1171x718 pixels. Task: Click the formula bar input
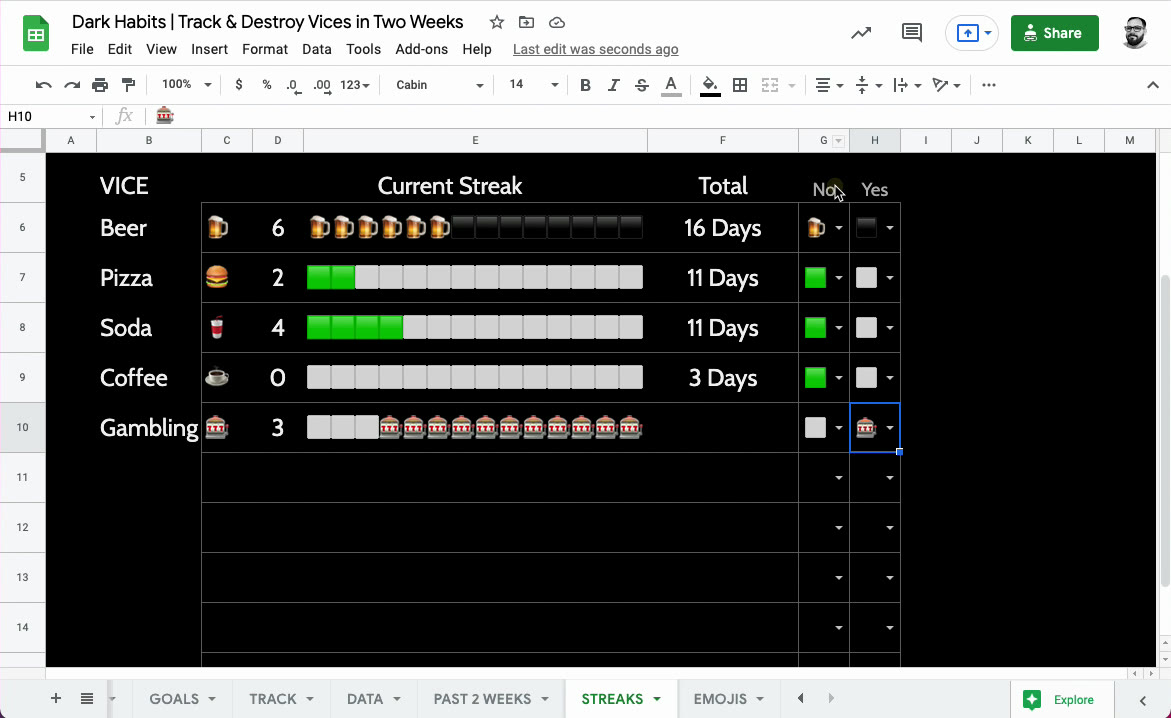[x=657, y=117]
